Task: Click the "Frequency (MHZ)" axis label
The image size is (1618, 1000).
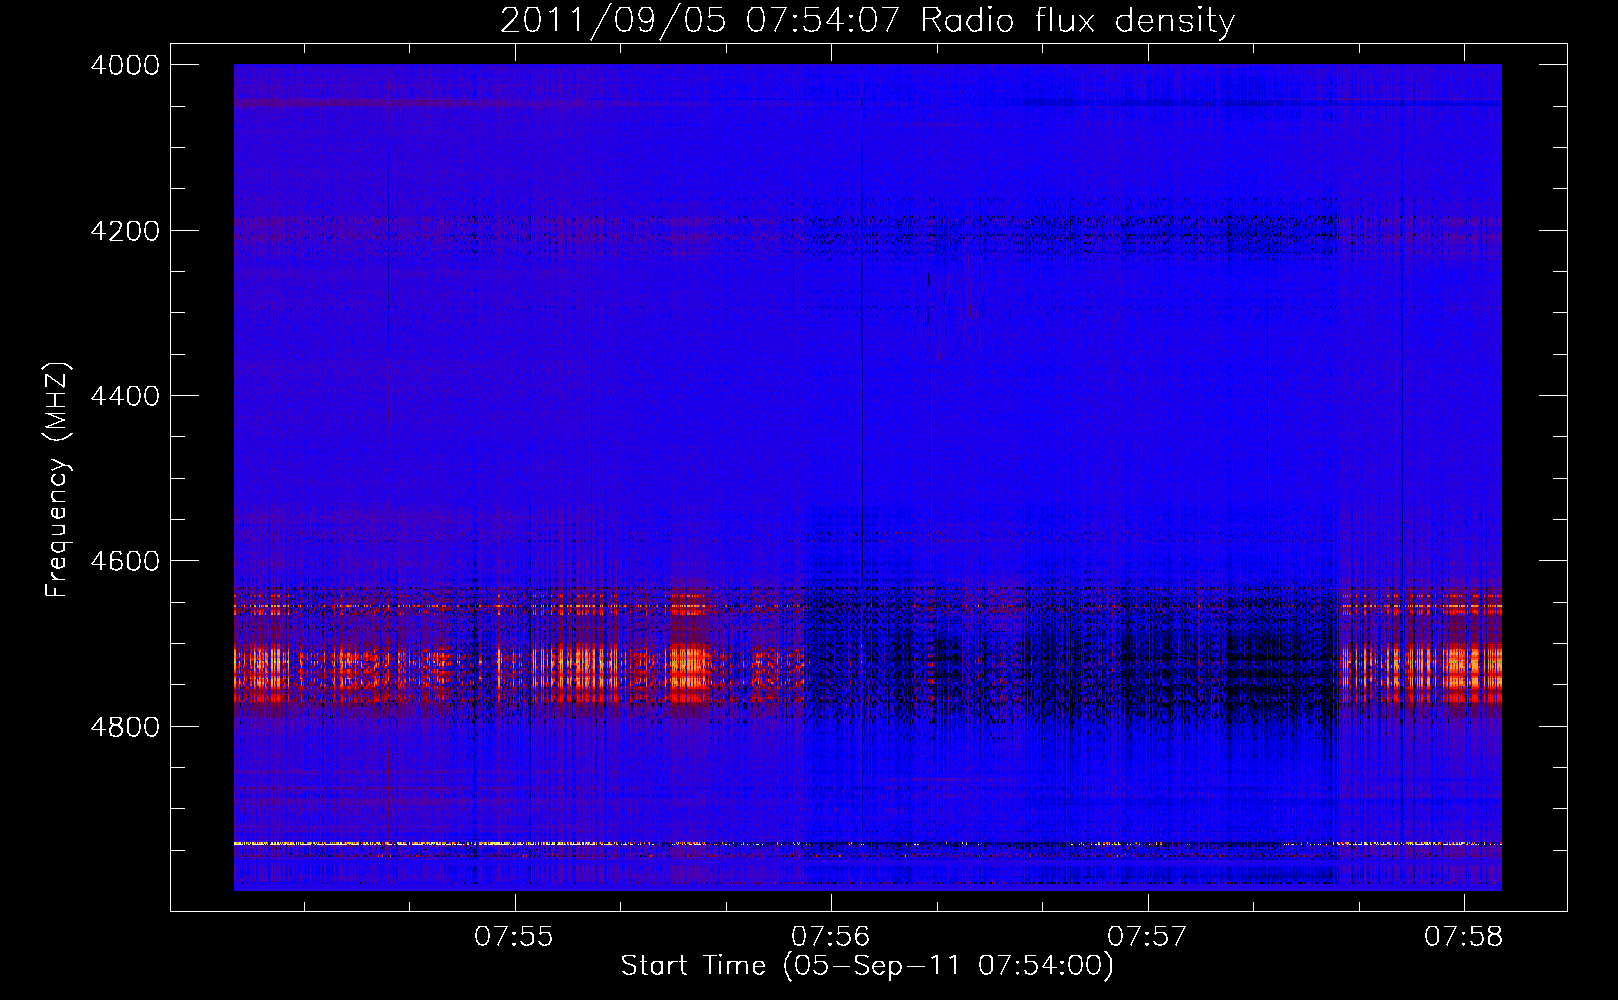Action: point(58,480)
